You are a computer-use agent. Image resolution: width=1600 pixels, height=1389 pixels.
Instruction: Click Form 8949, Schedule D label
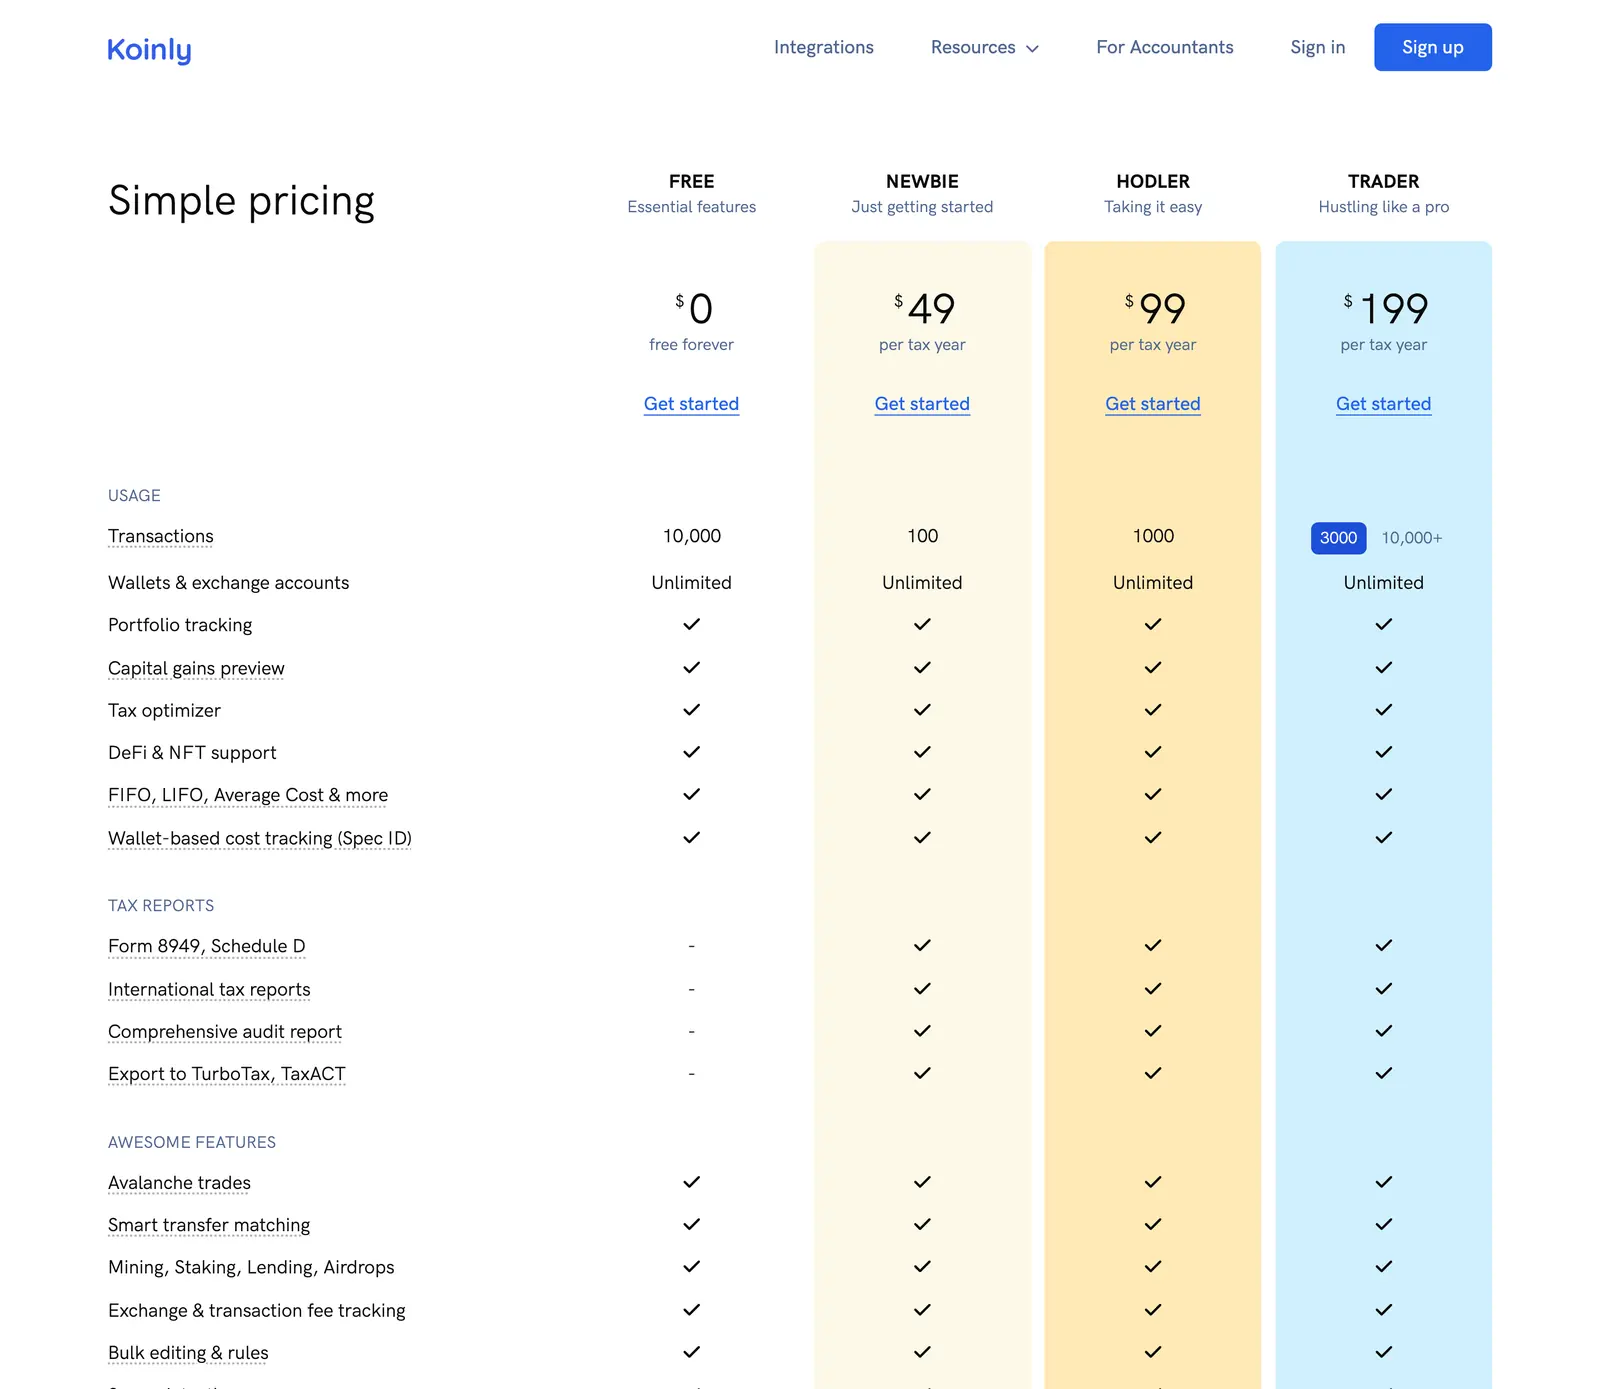click(207, 946)
